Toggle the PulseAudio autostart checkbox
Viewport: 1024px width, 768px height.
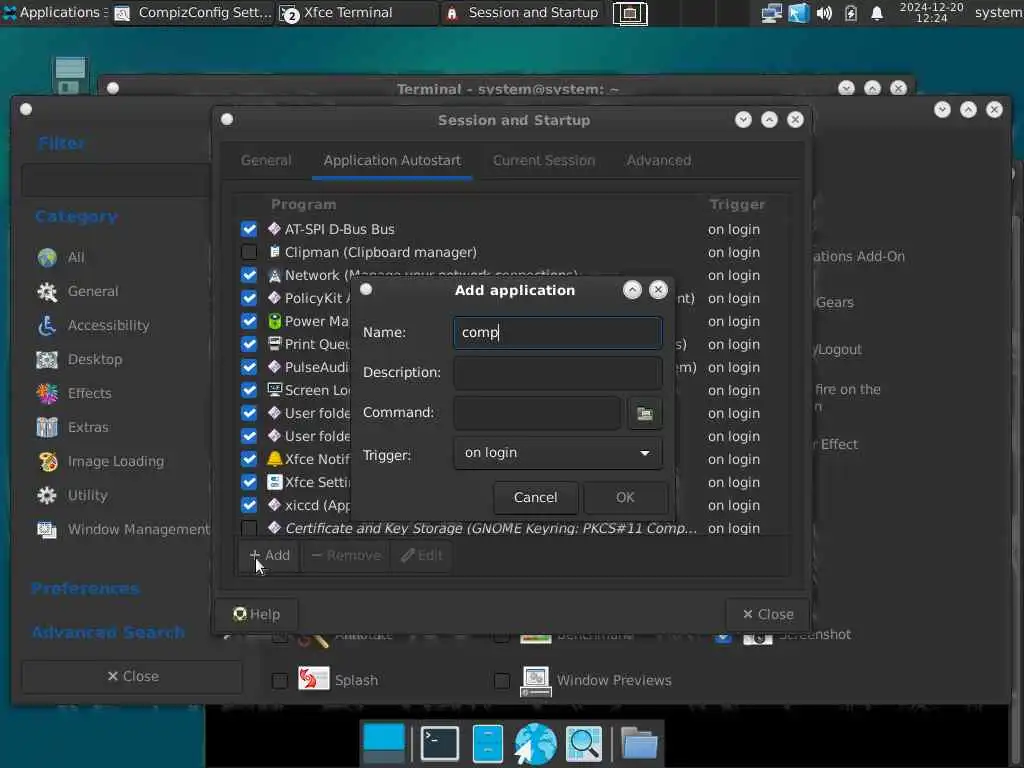pyautogui.click(x=249, y=367)
